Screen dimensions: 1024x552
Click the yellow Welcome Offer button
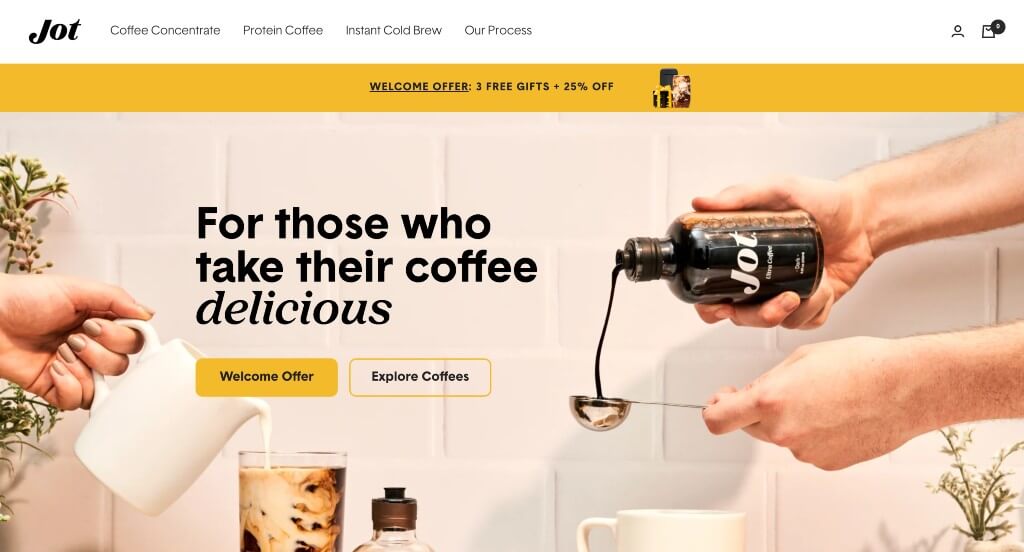tap(266, 377)
